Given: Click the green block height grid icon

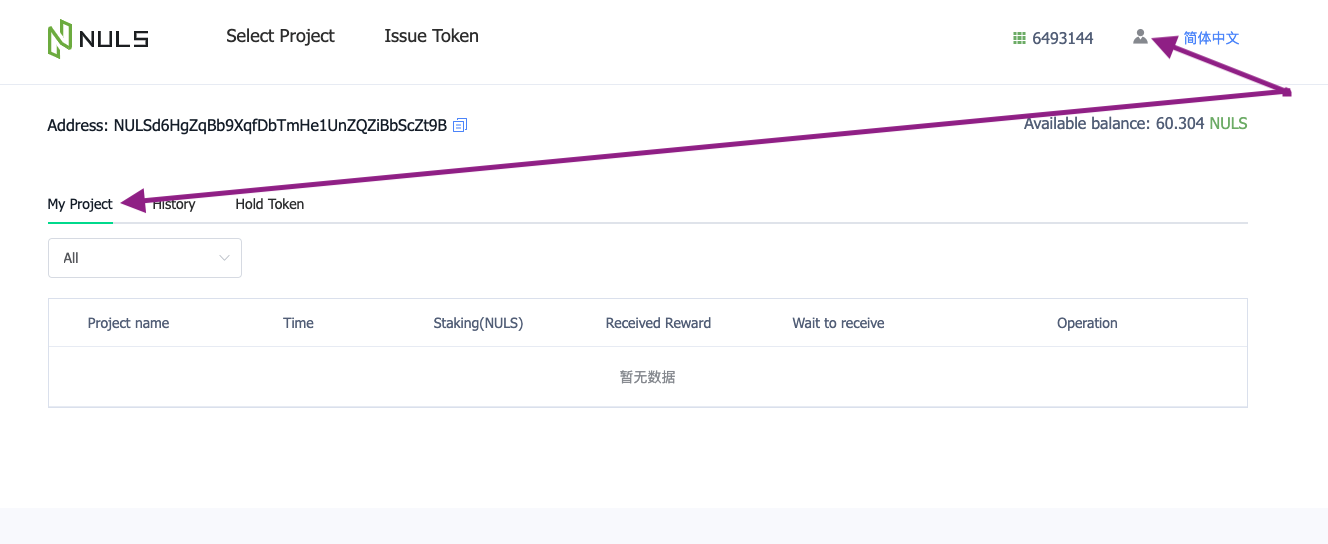Looking at the screenshot, I should 1019,38.
